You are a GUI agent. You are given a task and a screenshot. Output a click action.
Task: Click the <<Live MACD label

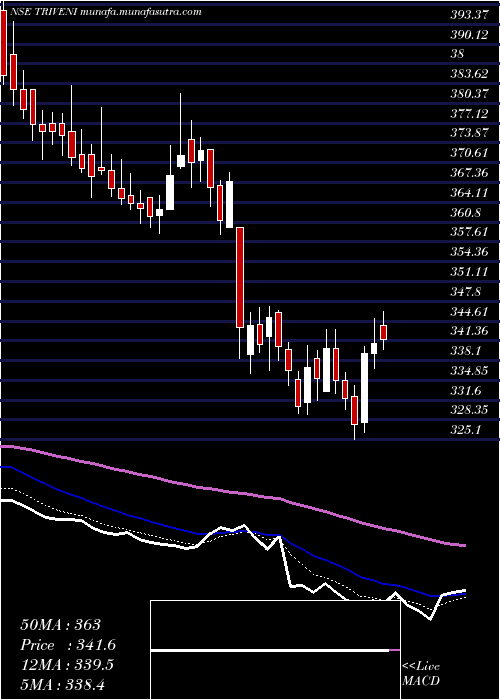421,674
